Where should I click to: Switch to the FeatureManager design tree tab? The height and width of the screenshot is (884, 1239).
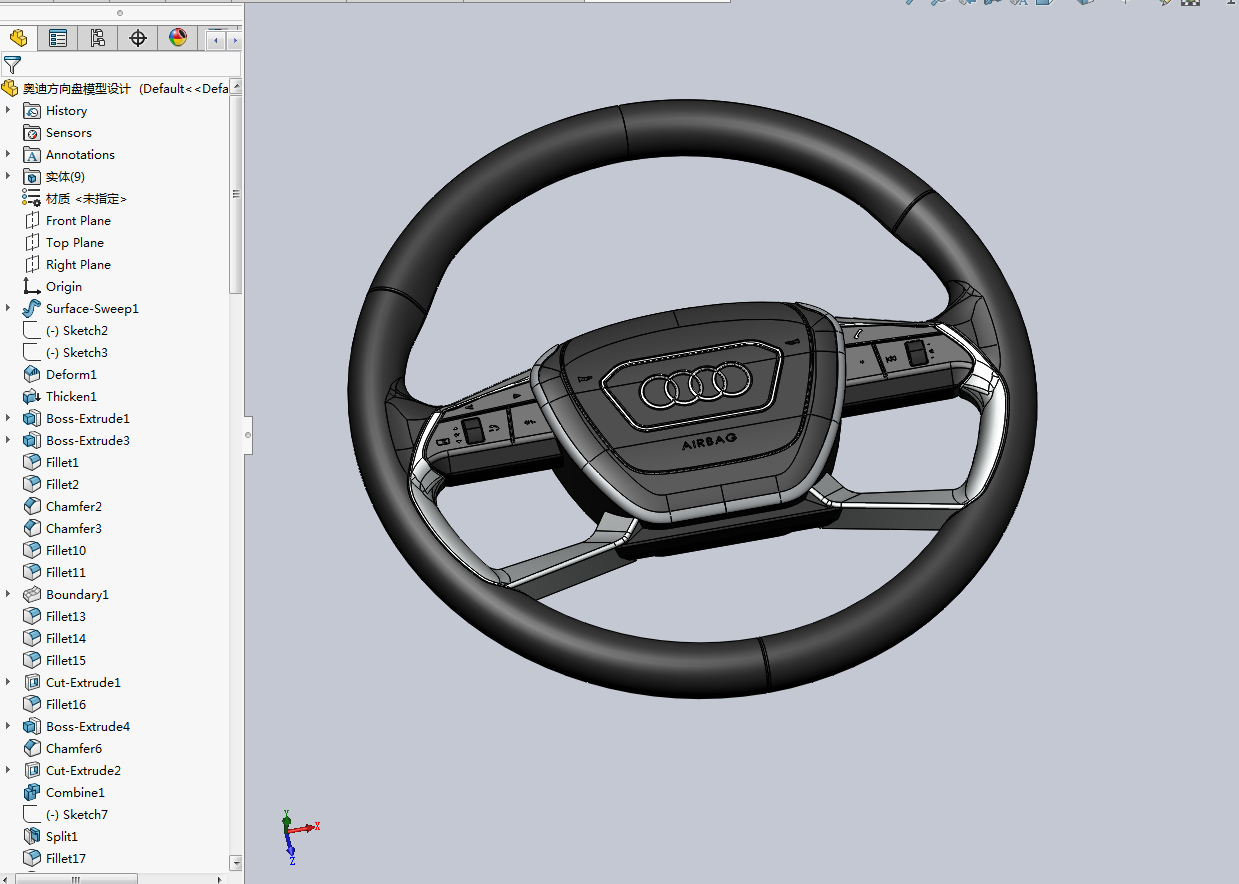18,38
